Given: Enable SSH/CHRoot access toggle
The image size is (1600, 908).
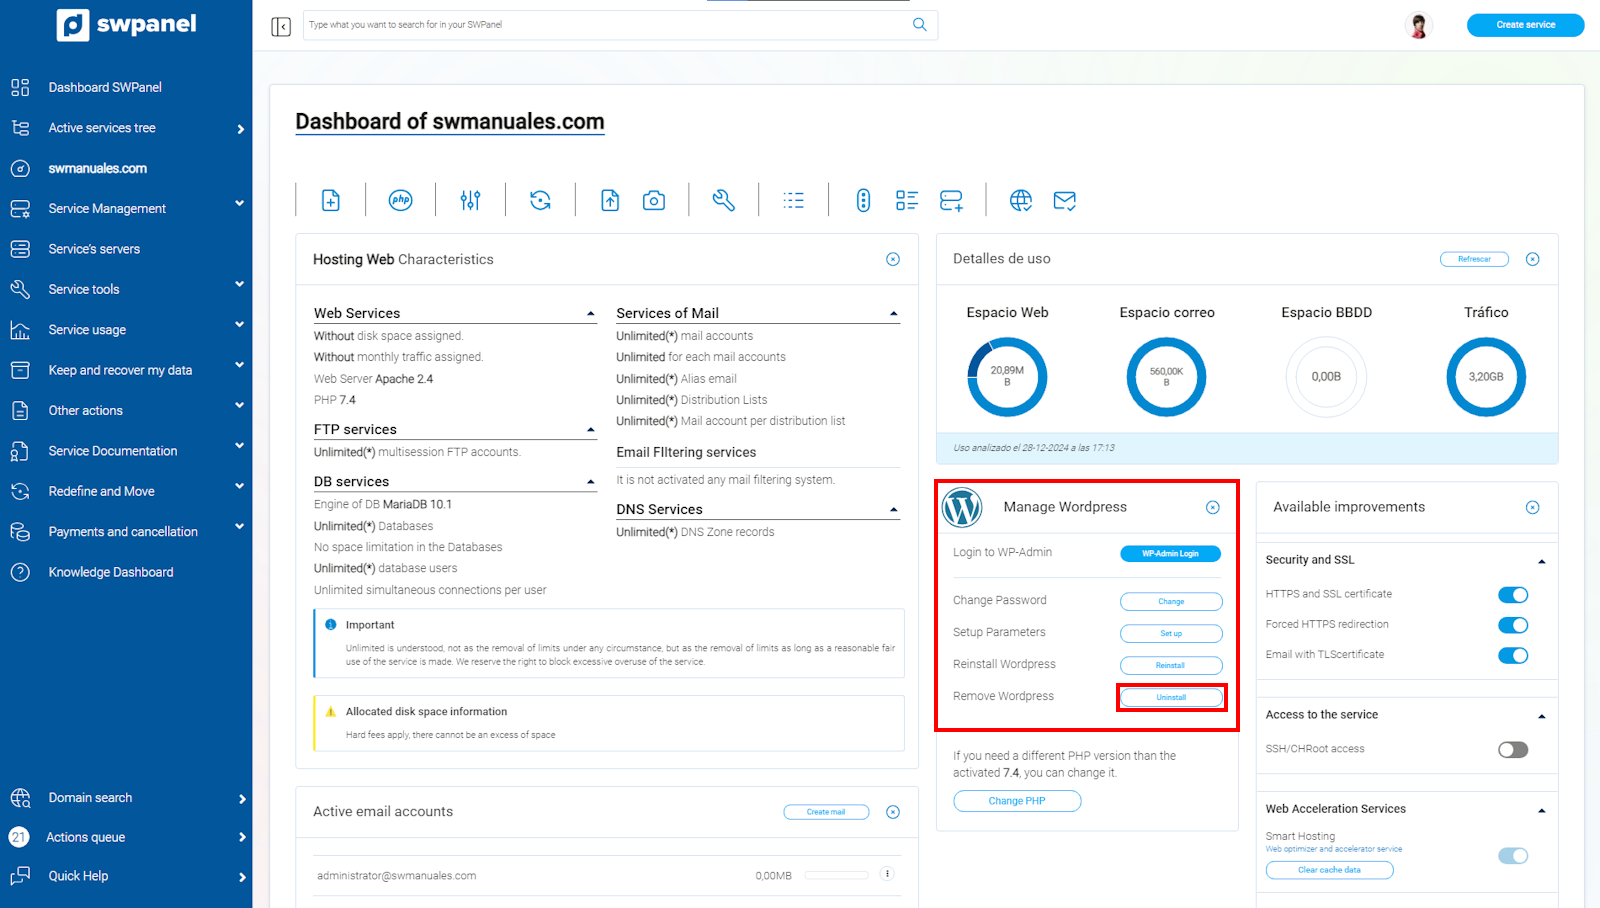Looking at the screenshot, I should click(x=1513, y=750).
